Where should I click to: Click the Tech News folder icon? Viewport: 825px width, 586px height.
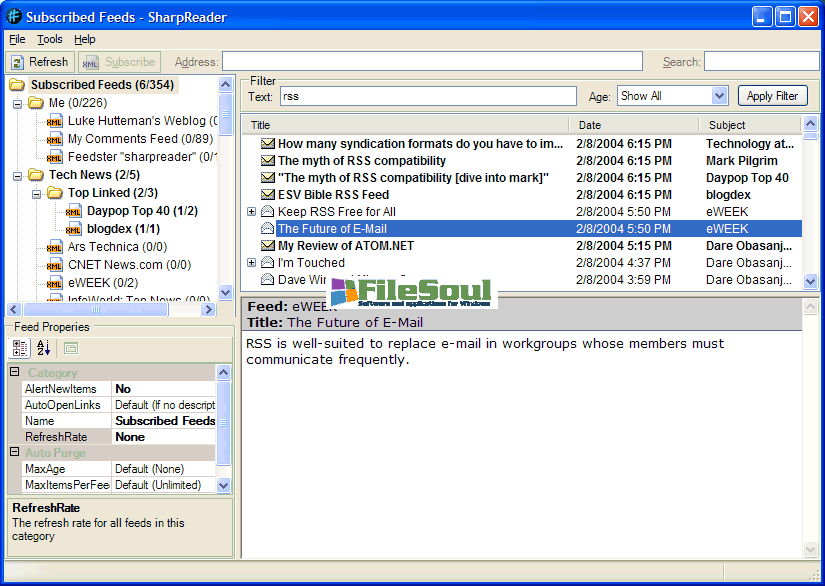(x=36, y=175)
